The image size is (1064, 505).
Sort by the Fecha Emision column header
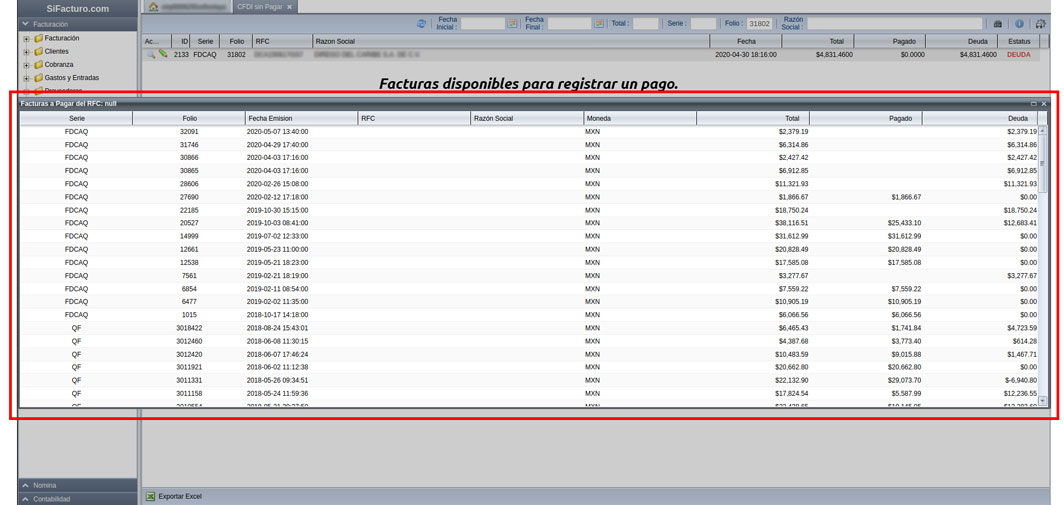click(300, 118)
